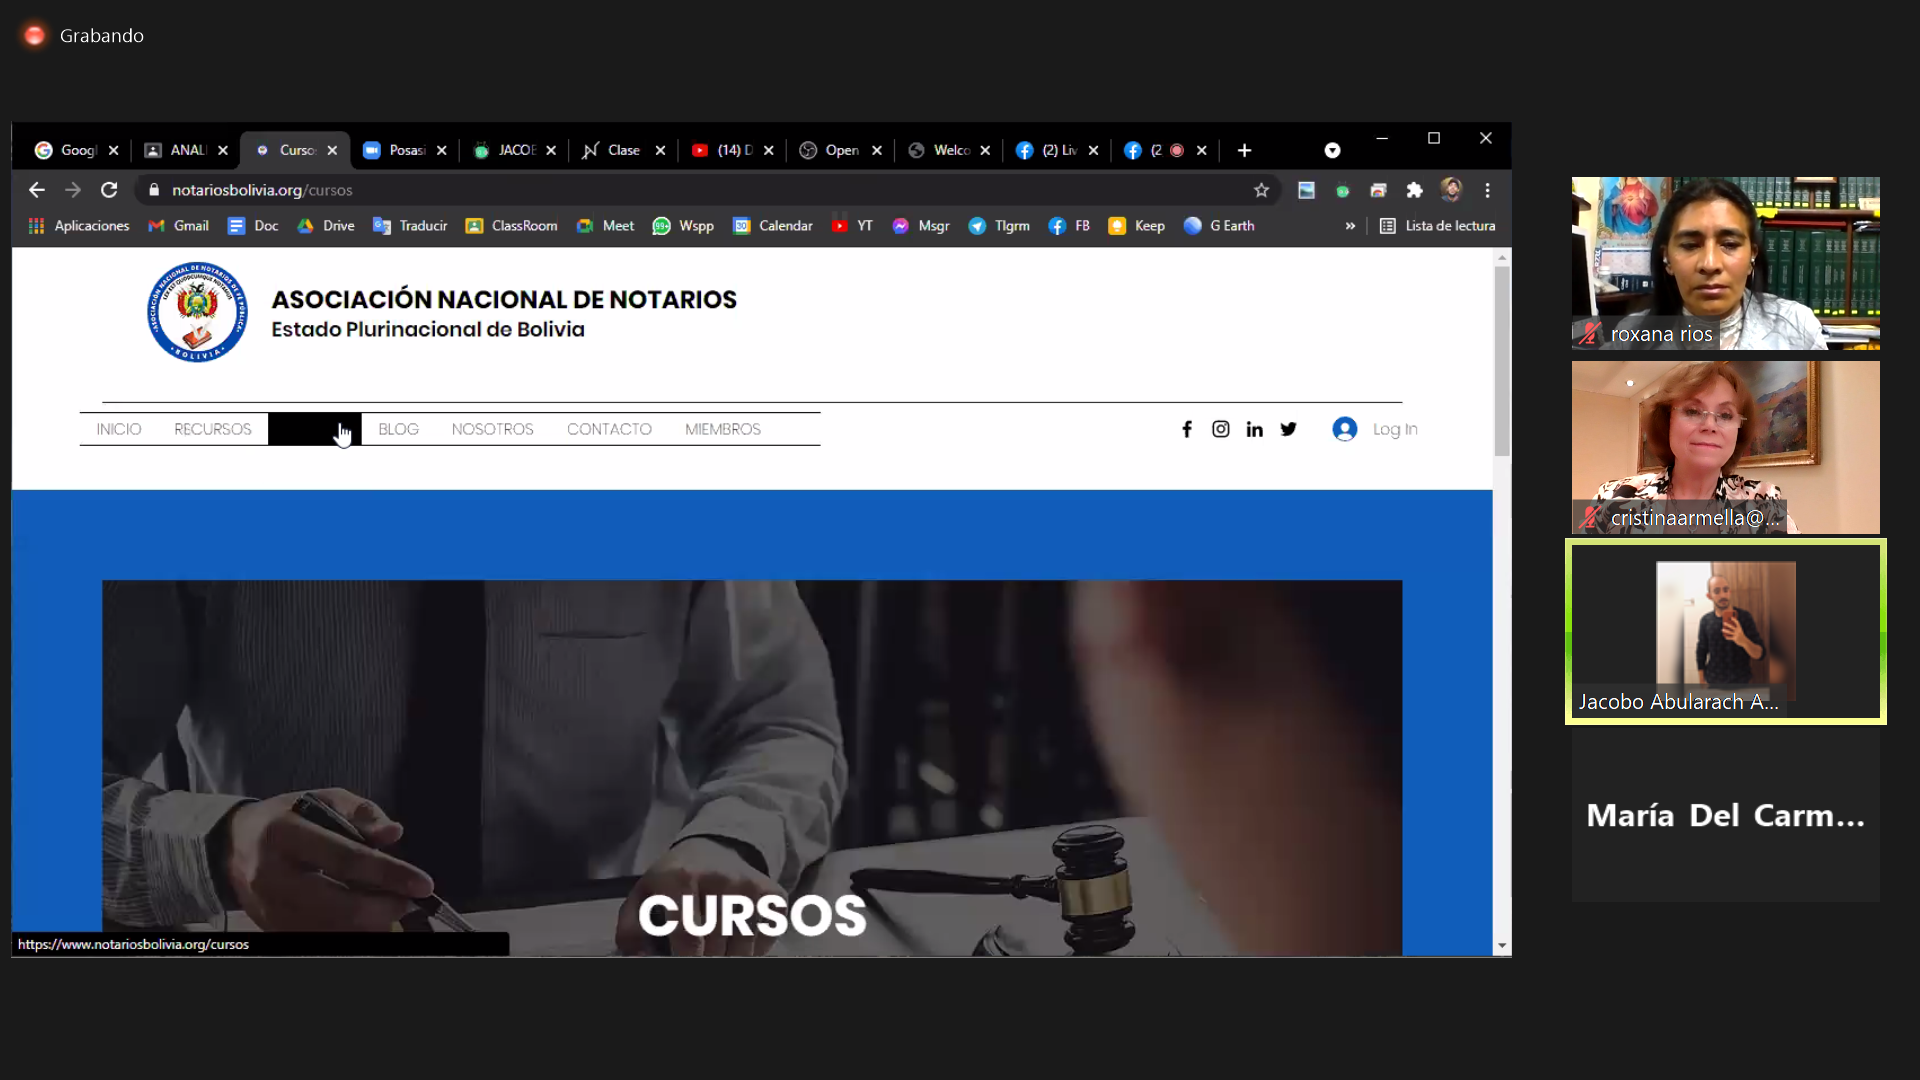Open Lista de lectura panel
The height and width of the screenshot is (1080, 1920).
tap(1438, 226)
